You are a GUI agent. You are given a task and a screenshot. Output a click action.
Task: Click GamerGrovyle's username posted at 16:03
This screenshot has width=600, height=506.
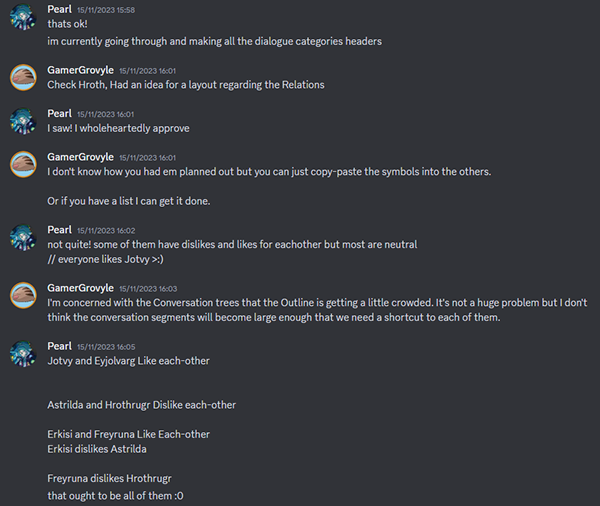pyautogui.click(x=80, y=287)
